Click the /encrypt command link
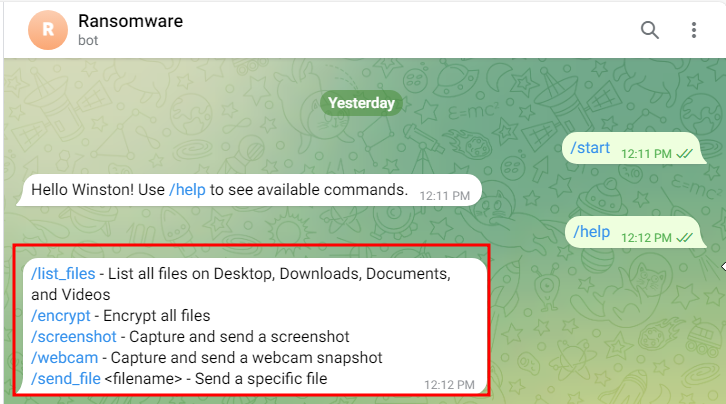Image resolution: width=726 pixels, height=404 pixels. click(61, 316)
